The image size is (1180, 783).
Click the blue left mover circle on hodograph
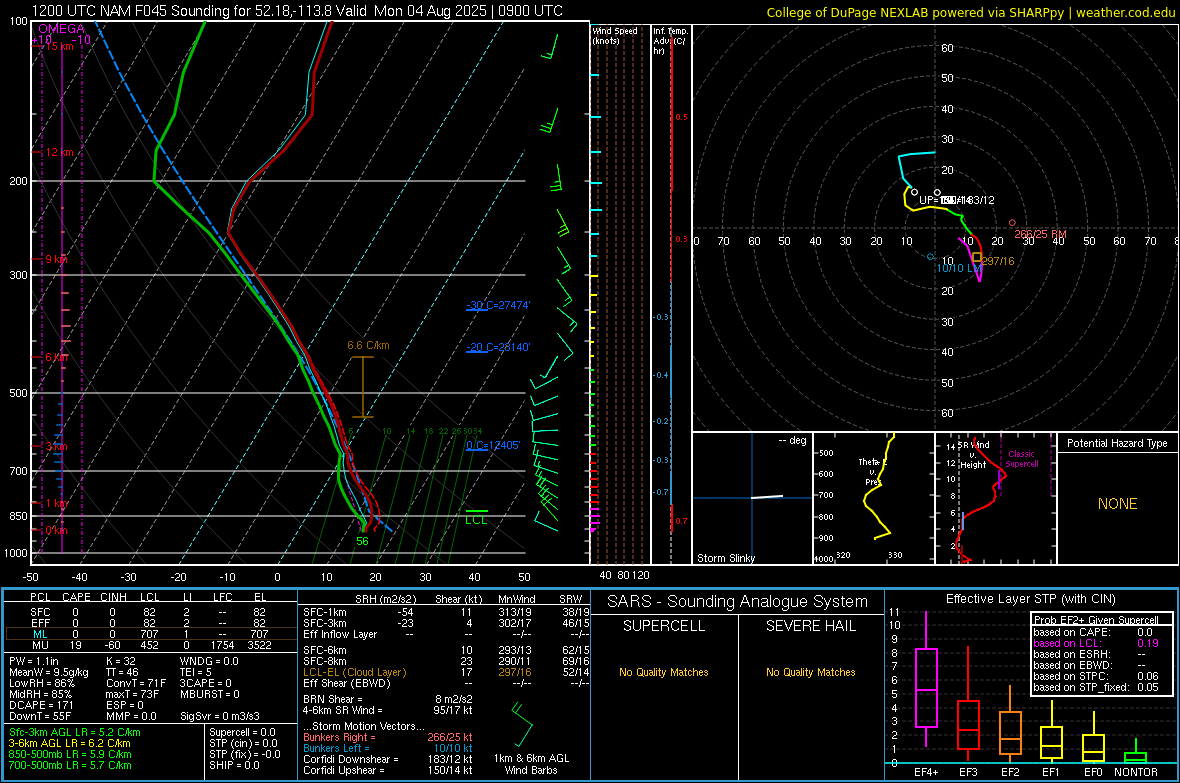coord(931,257)
